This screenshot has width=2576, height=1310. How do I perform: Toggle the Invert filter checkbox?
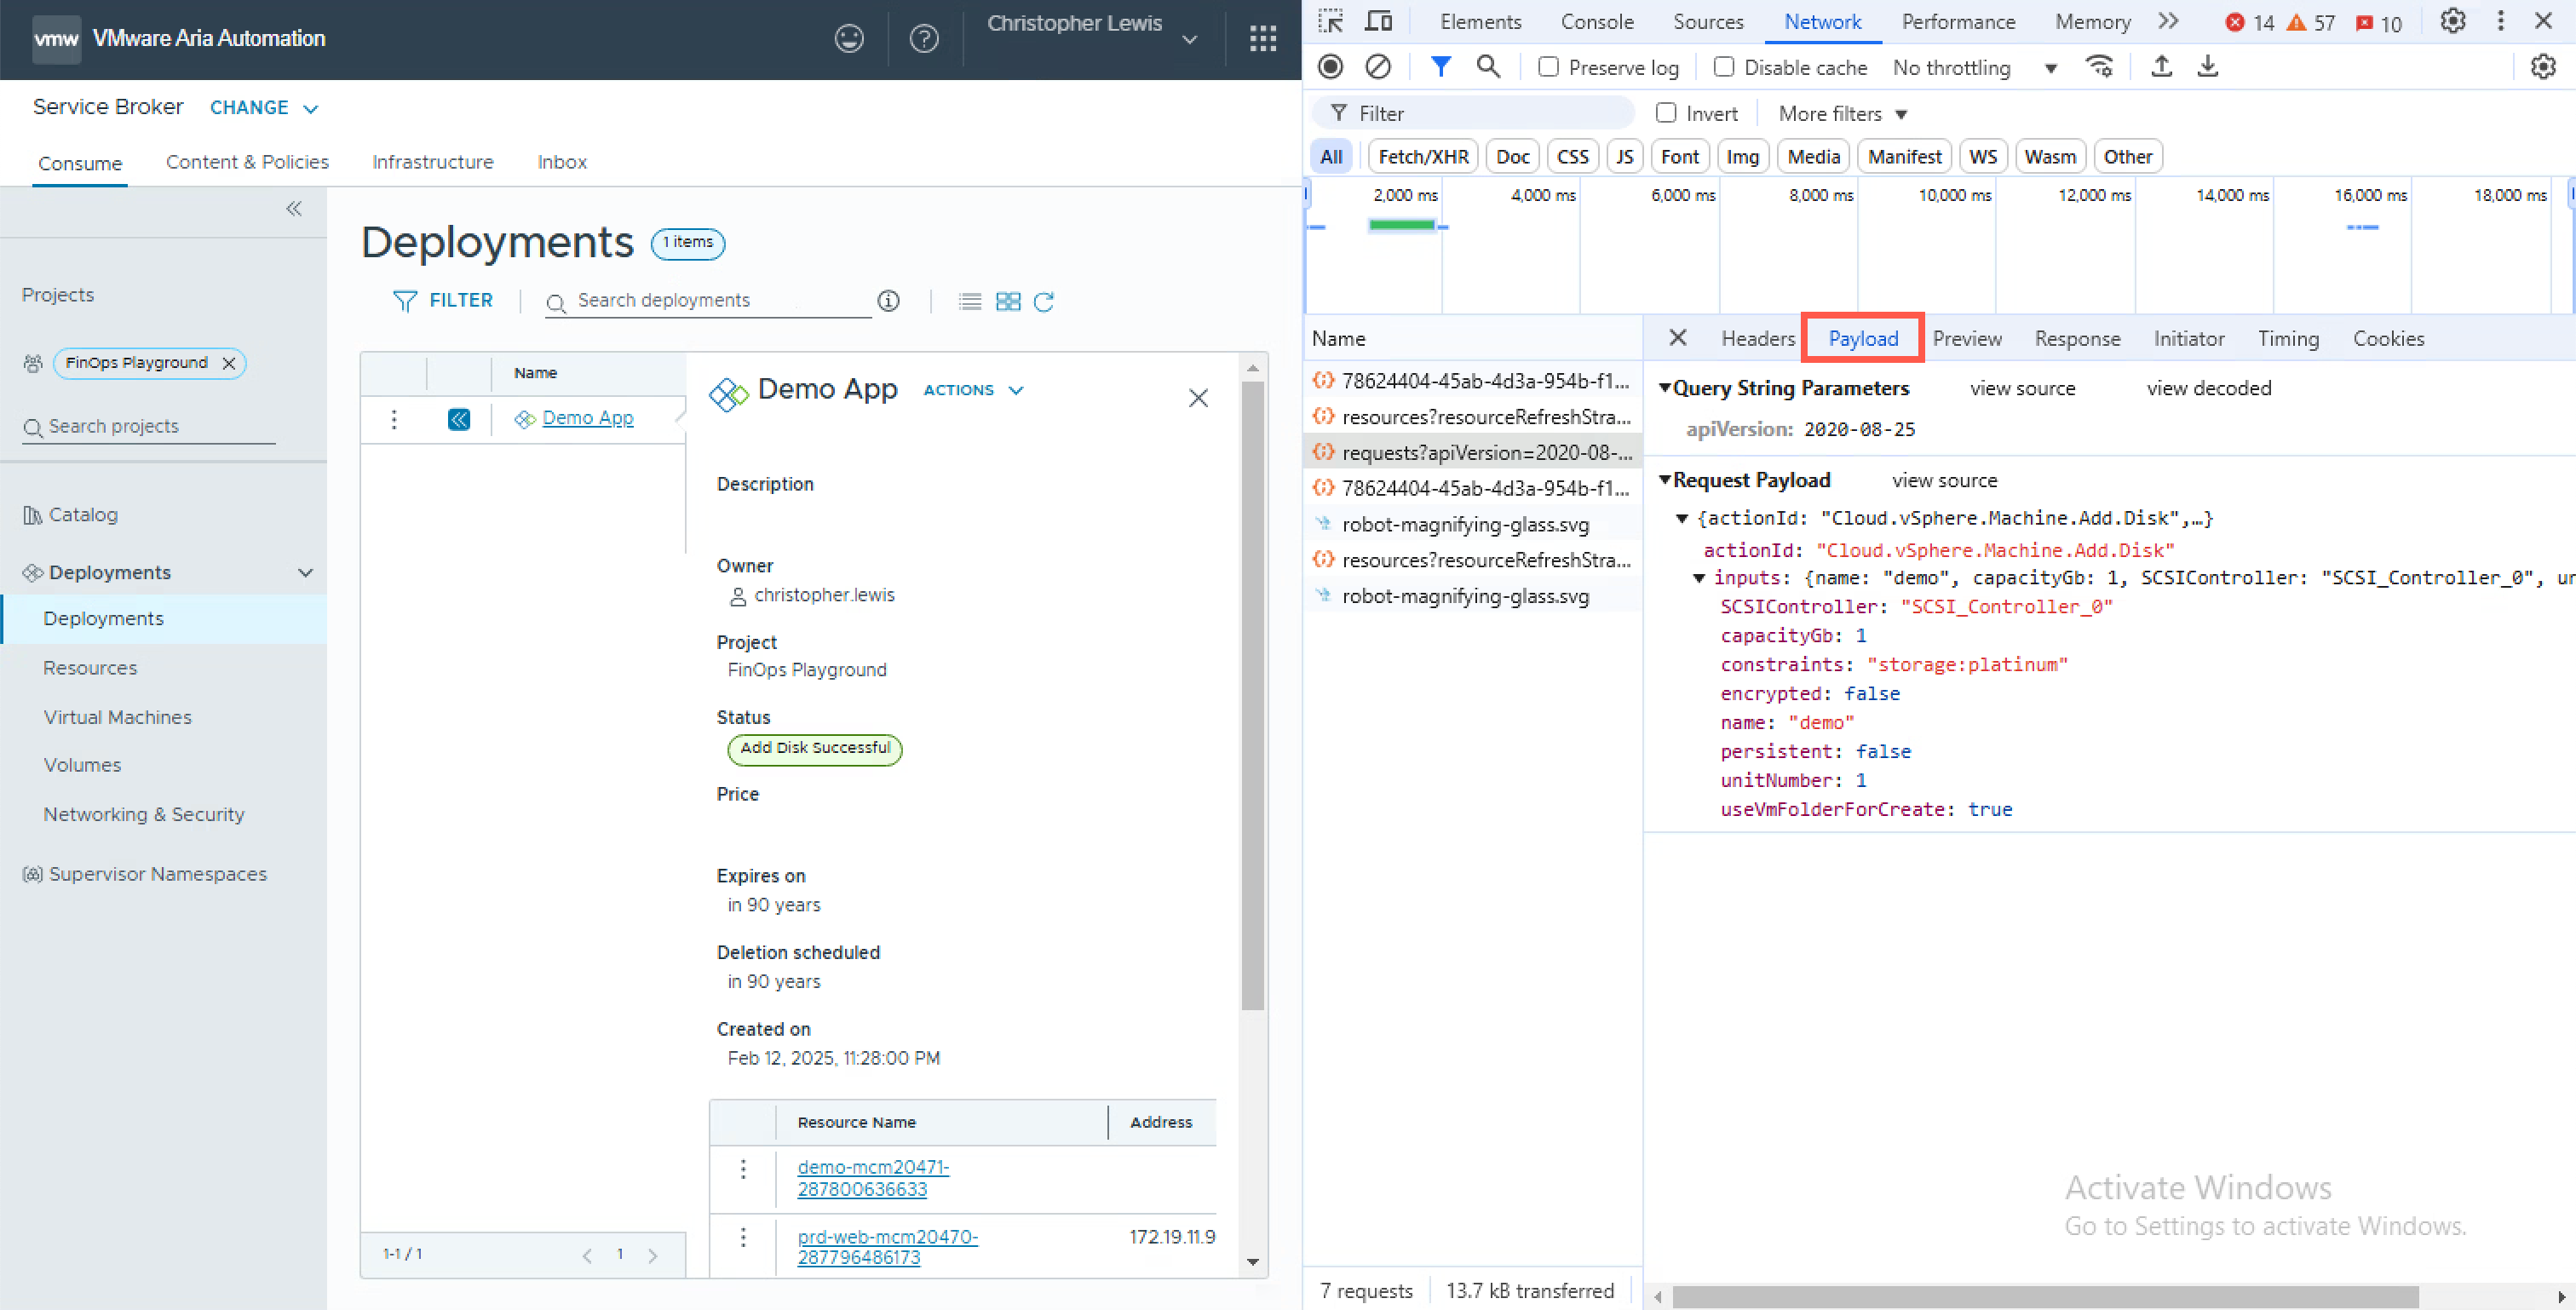[1665, 113]
